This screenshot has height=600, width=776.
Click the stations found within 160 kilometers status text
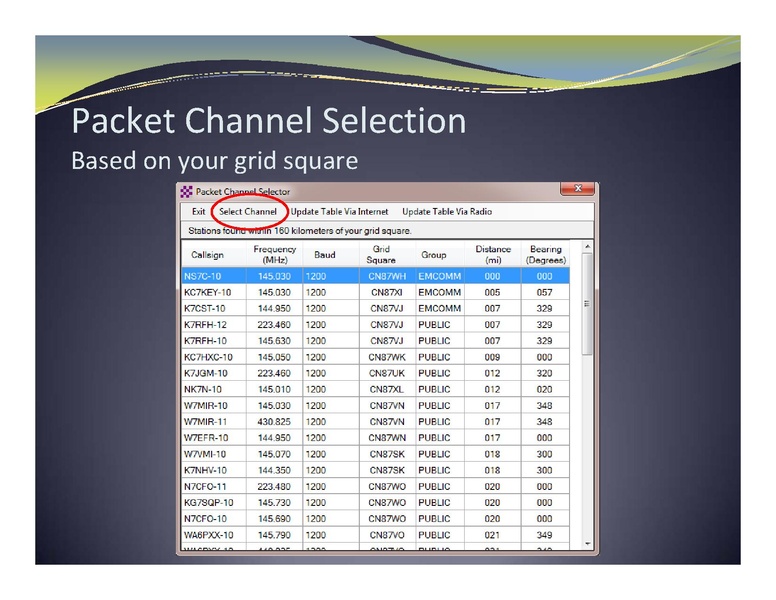[x=299, y=231]
